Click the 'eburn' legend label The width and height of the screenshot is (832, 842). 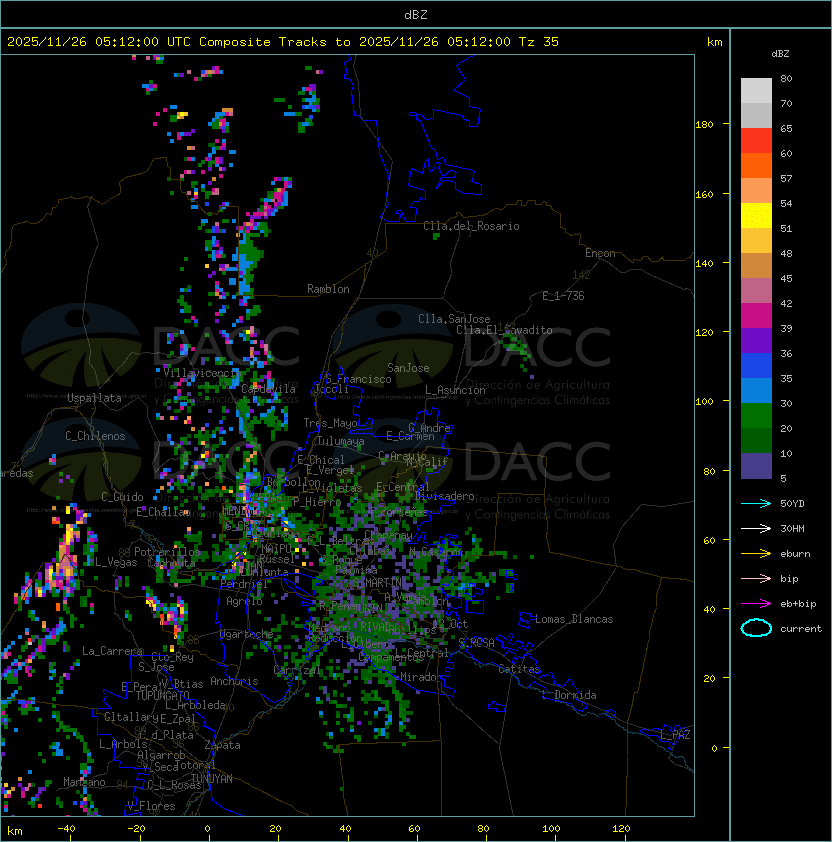(795, 554)
